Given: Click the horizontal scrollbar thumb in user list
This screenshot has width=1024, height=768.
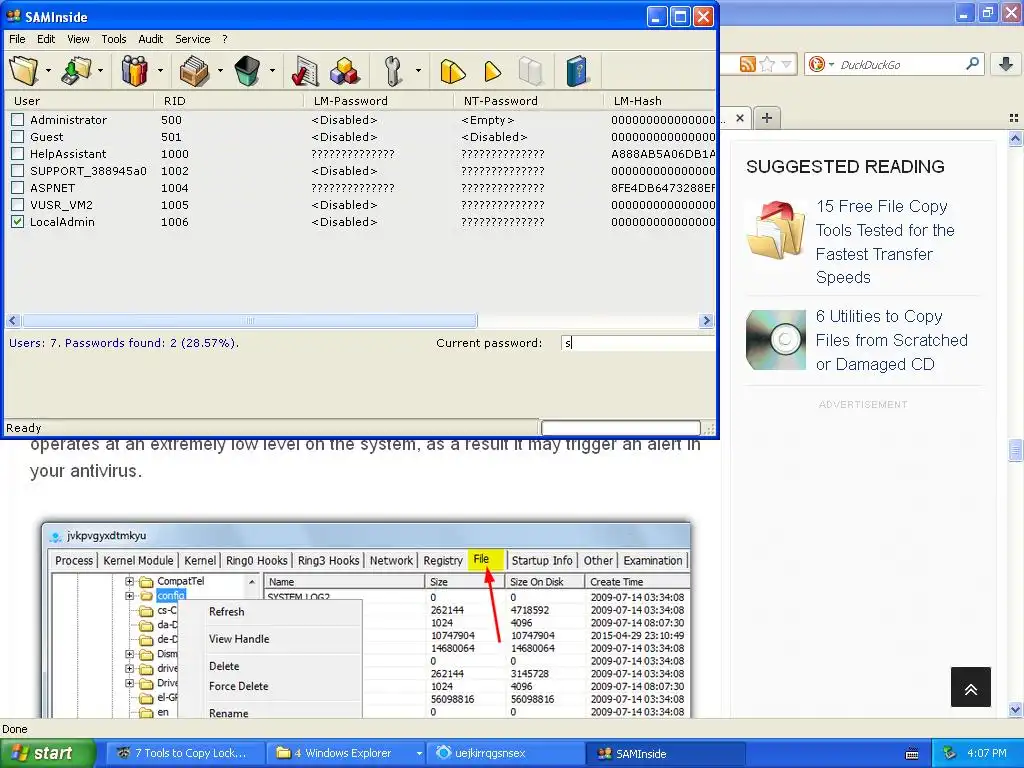Looking at the screenshot, I should click(x=249, y=321).
